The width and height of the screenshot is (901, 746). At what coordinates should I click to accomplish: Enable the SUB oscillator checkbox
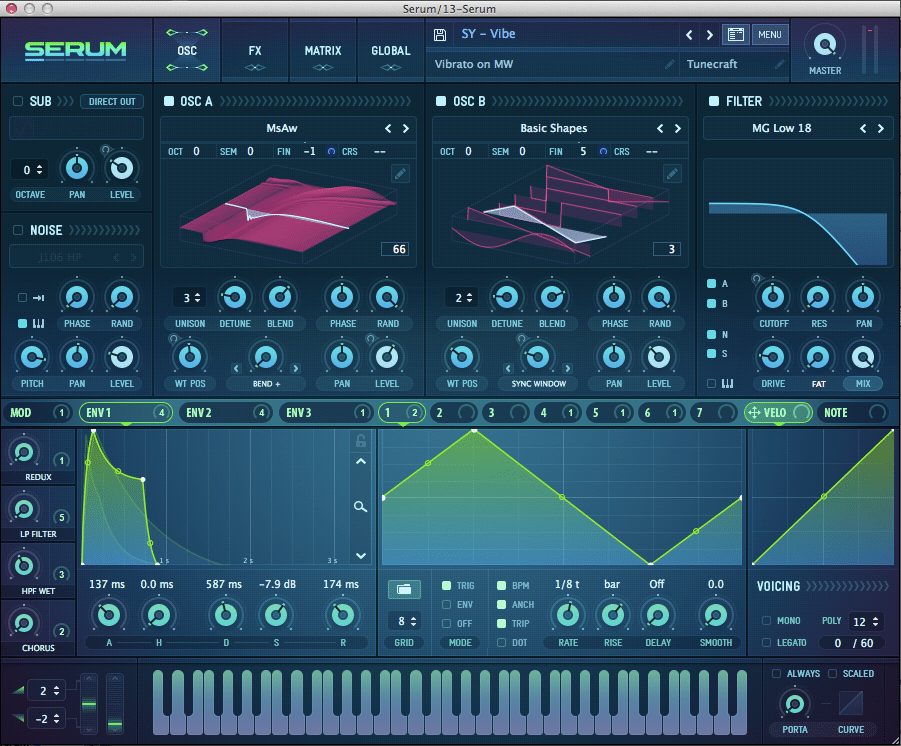pyautogui.click(x=18, y=101)
